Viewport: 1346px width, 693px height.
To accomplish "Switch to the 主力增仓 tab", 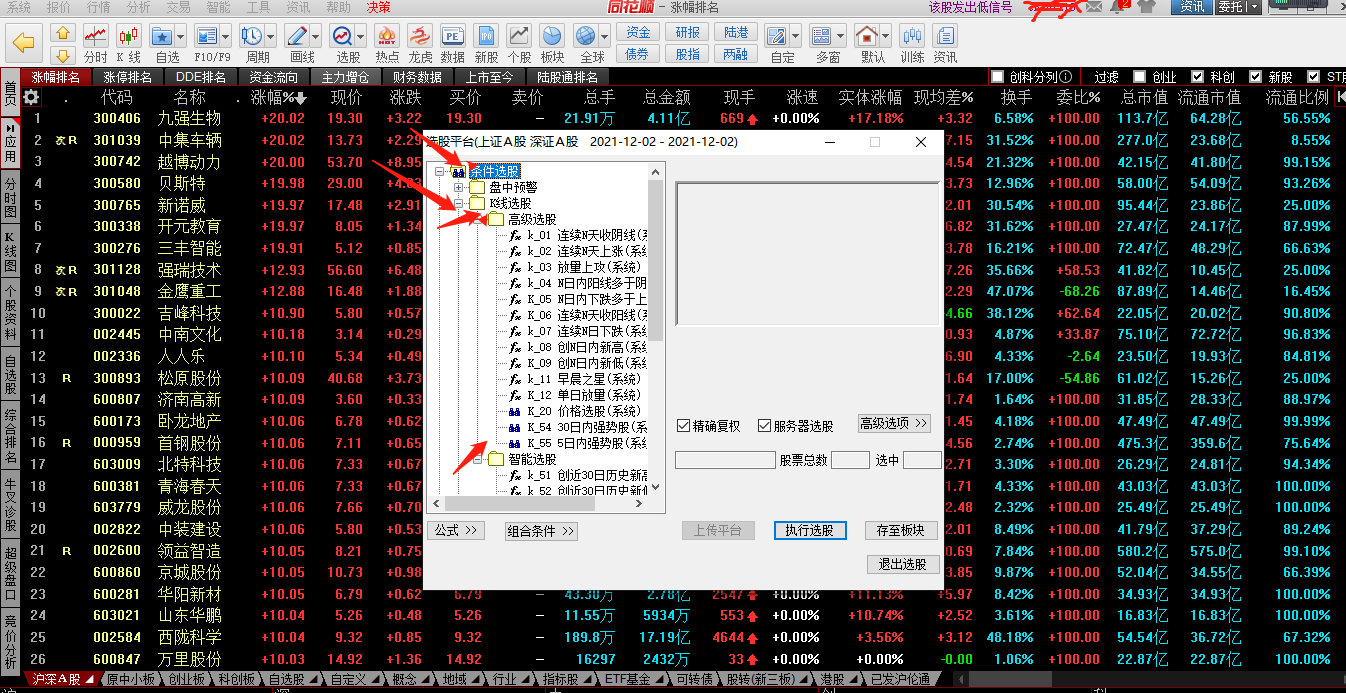I will coord(346,77).
